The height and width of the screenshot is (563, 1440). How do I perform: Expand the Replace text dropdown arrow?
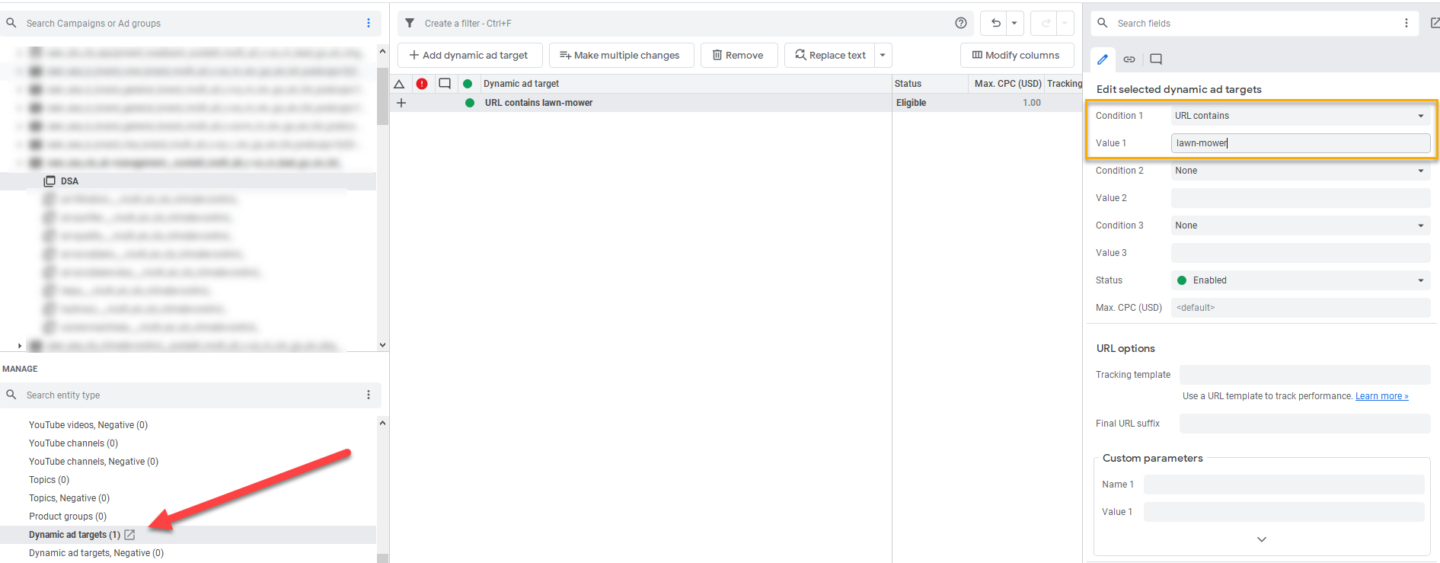[x=882, y=55]
